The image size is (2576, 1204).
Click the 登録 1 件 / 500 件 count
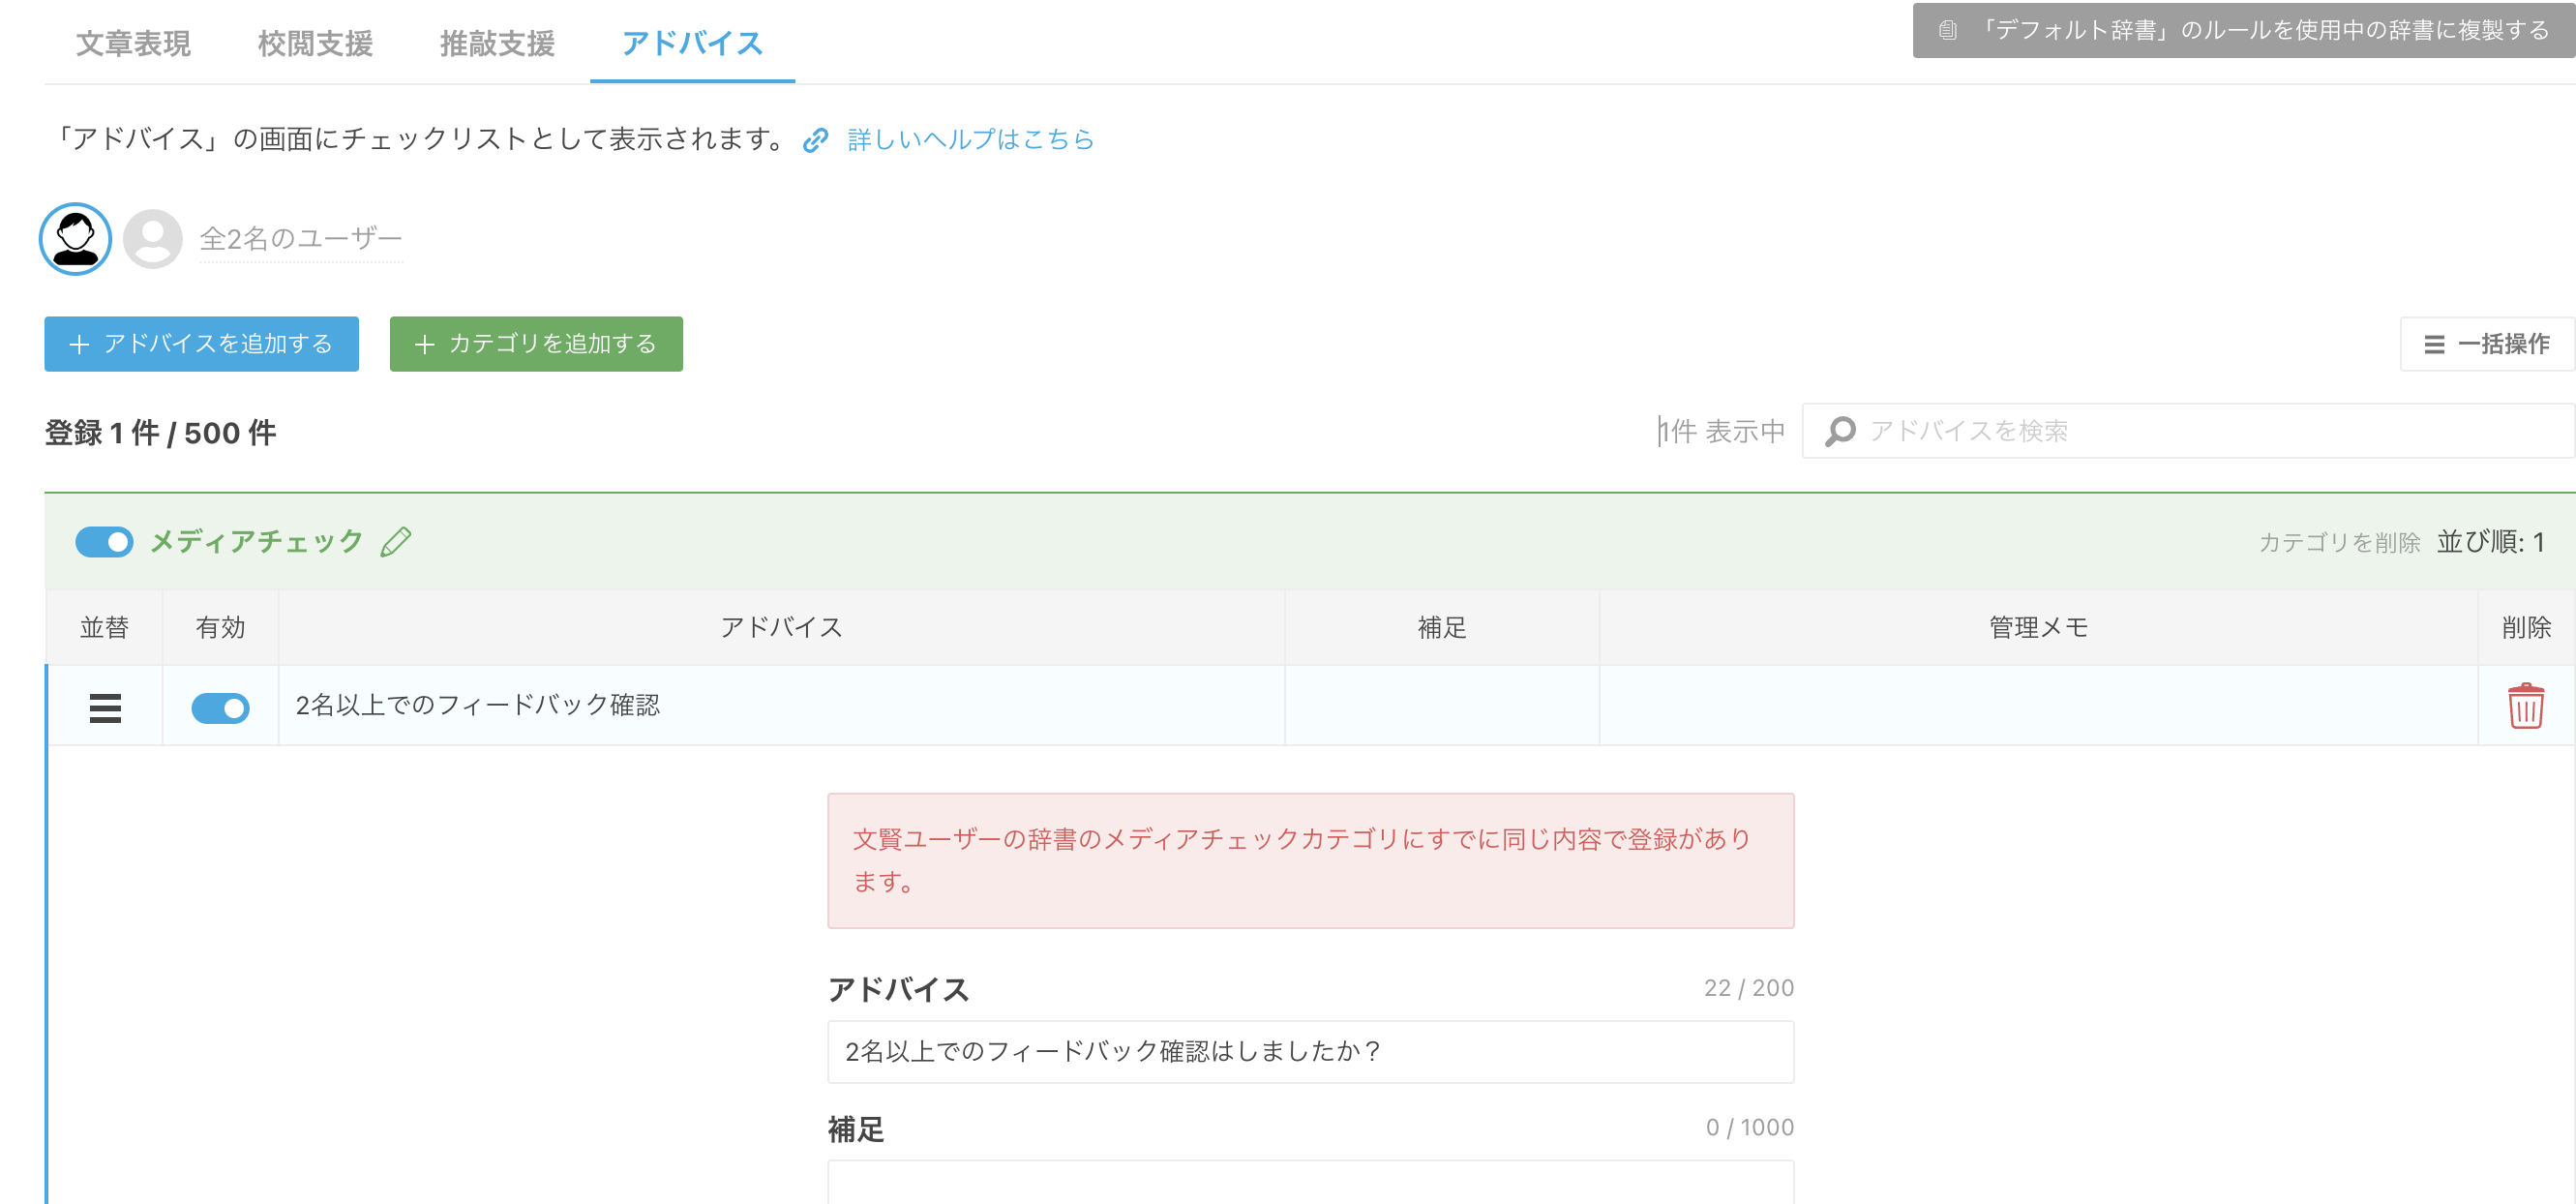tap(160, 432)
